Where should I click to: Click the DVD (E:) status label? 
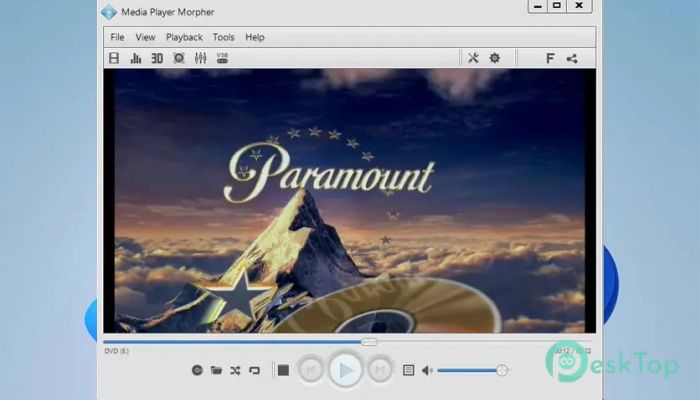[x=117, y=351]
